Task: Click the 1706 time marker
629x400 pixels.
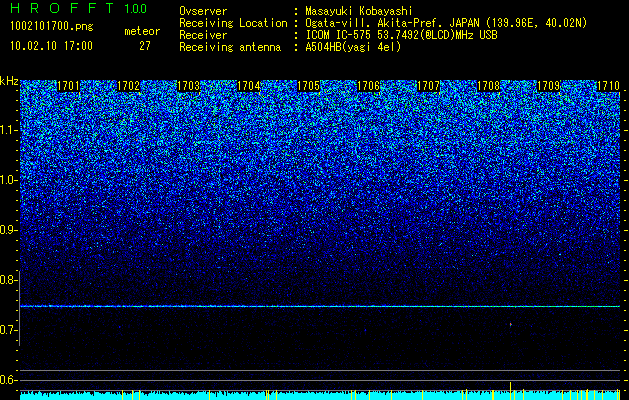Action: point(368,86)
